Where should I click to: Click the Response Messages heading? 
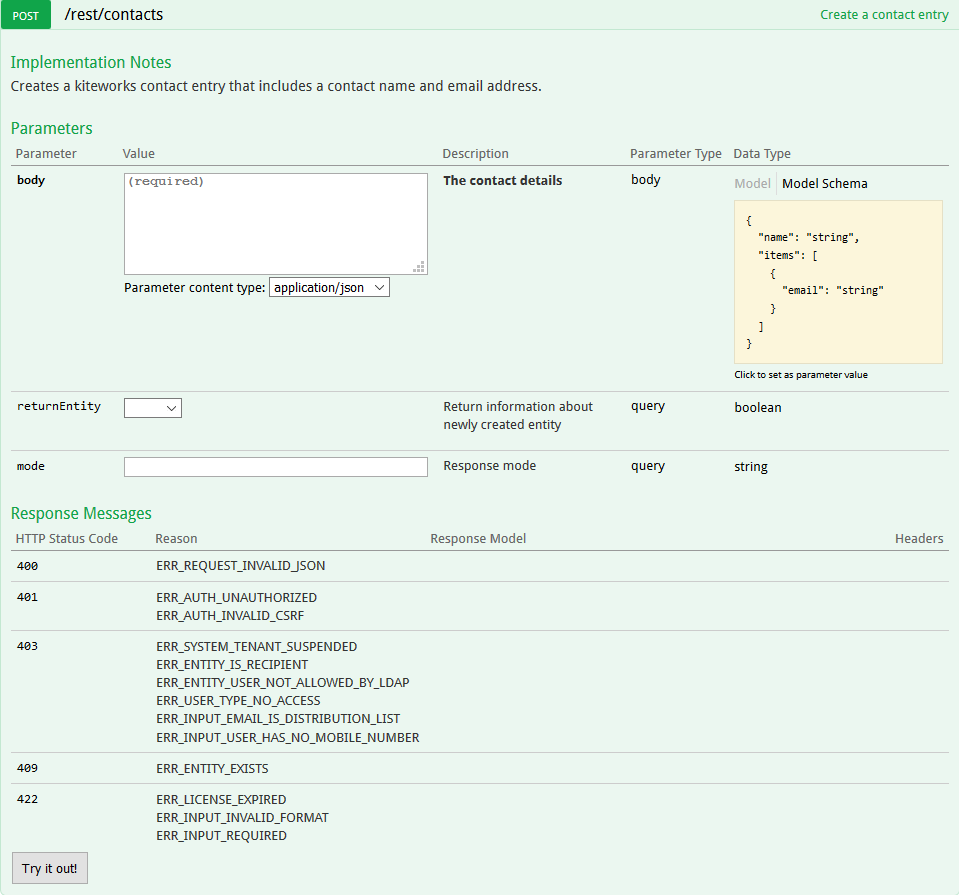(81, 513)
